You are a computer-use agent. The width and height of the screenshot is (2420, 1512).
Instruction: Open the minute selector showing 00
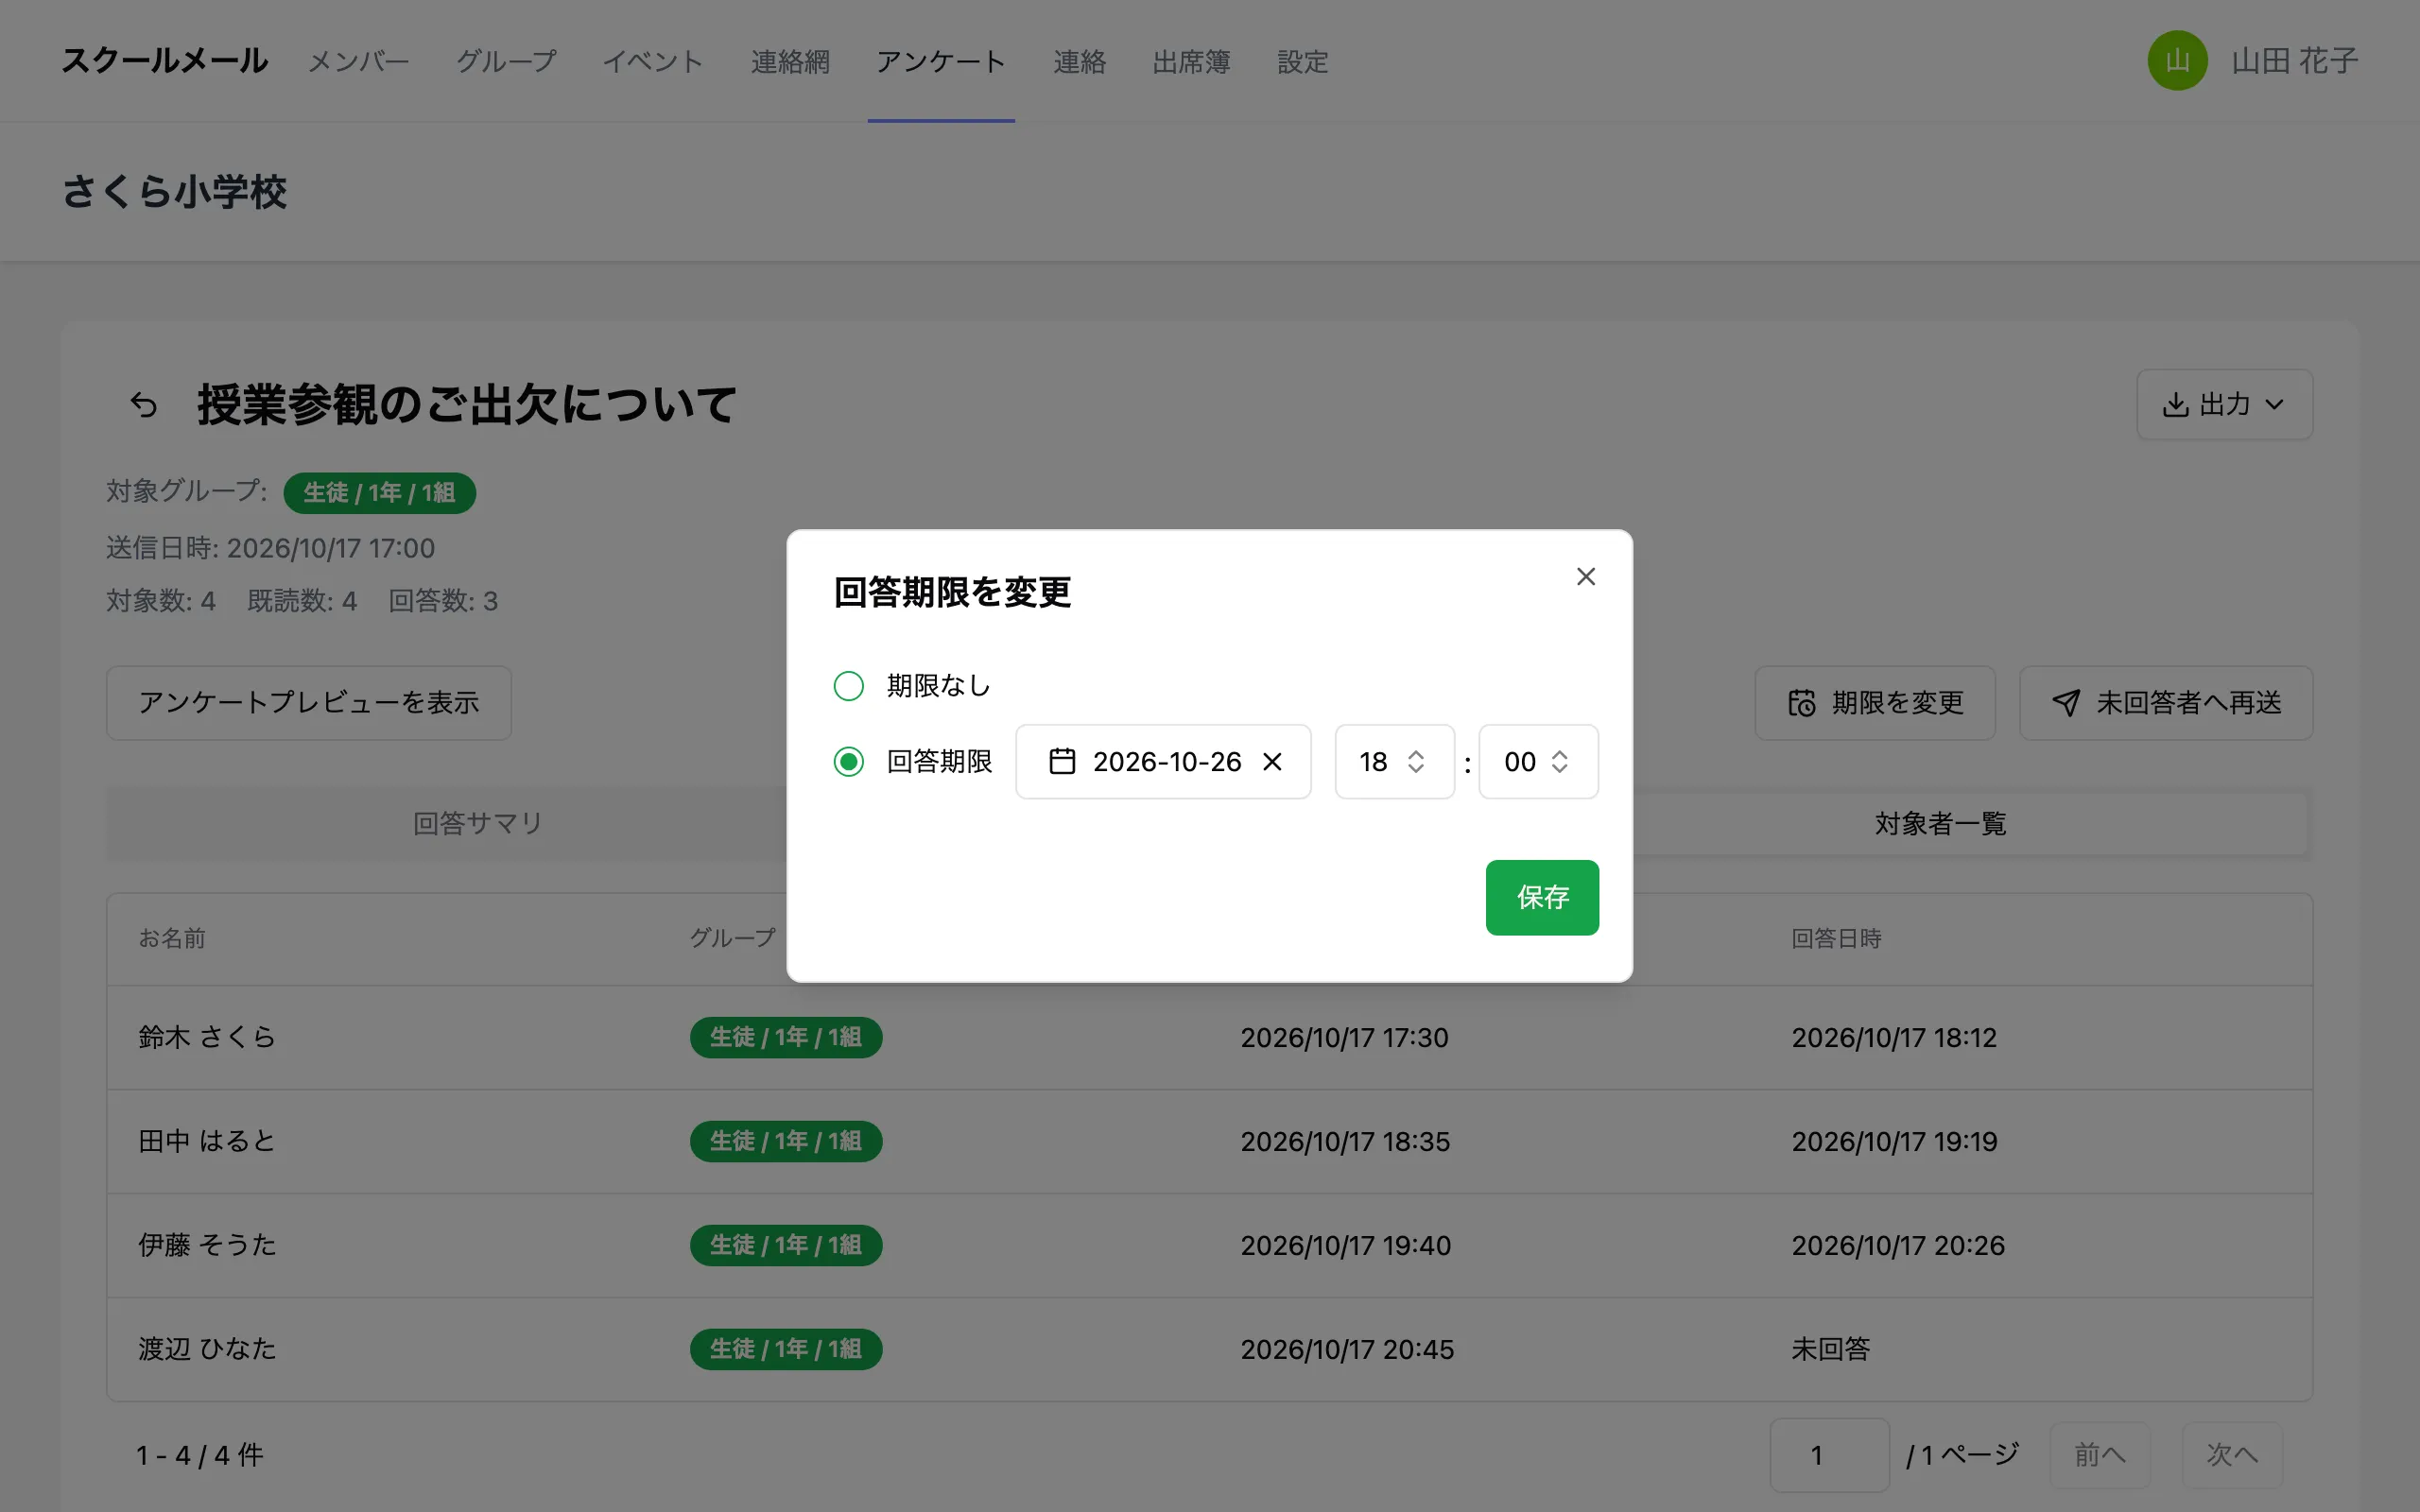point(1538,762)
